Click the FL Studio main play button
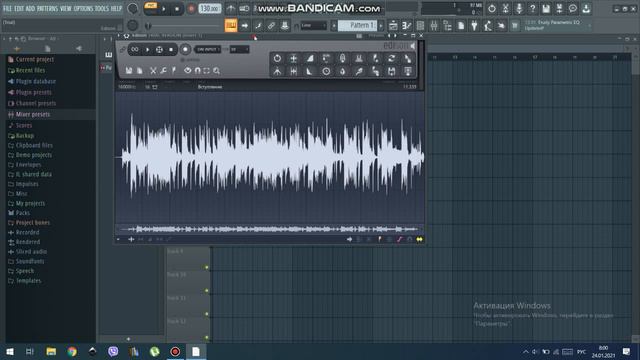The height and width of the screenshot is (360, 640). point(164,9)
